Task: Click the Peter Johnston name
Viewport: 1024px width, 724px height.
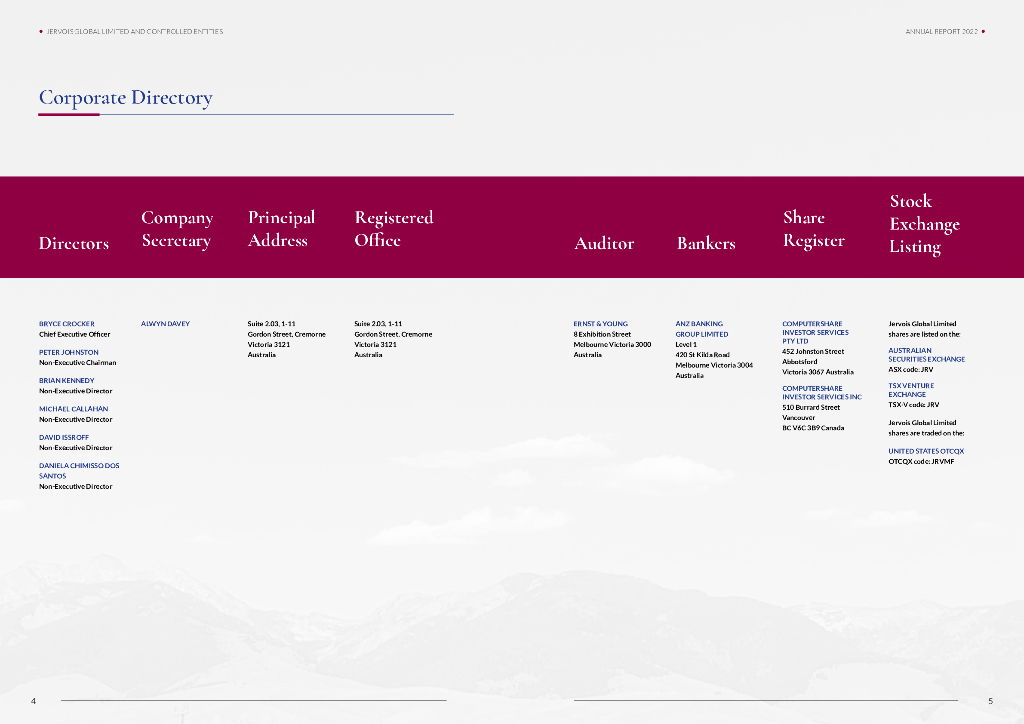Action: point(69,352)
